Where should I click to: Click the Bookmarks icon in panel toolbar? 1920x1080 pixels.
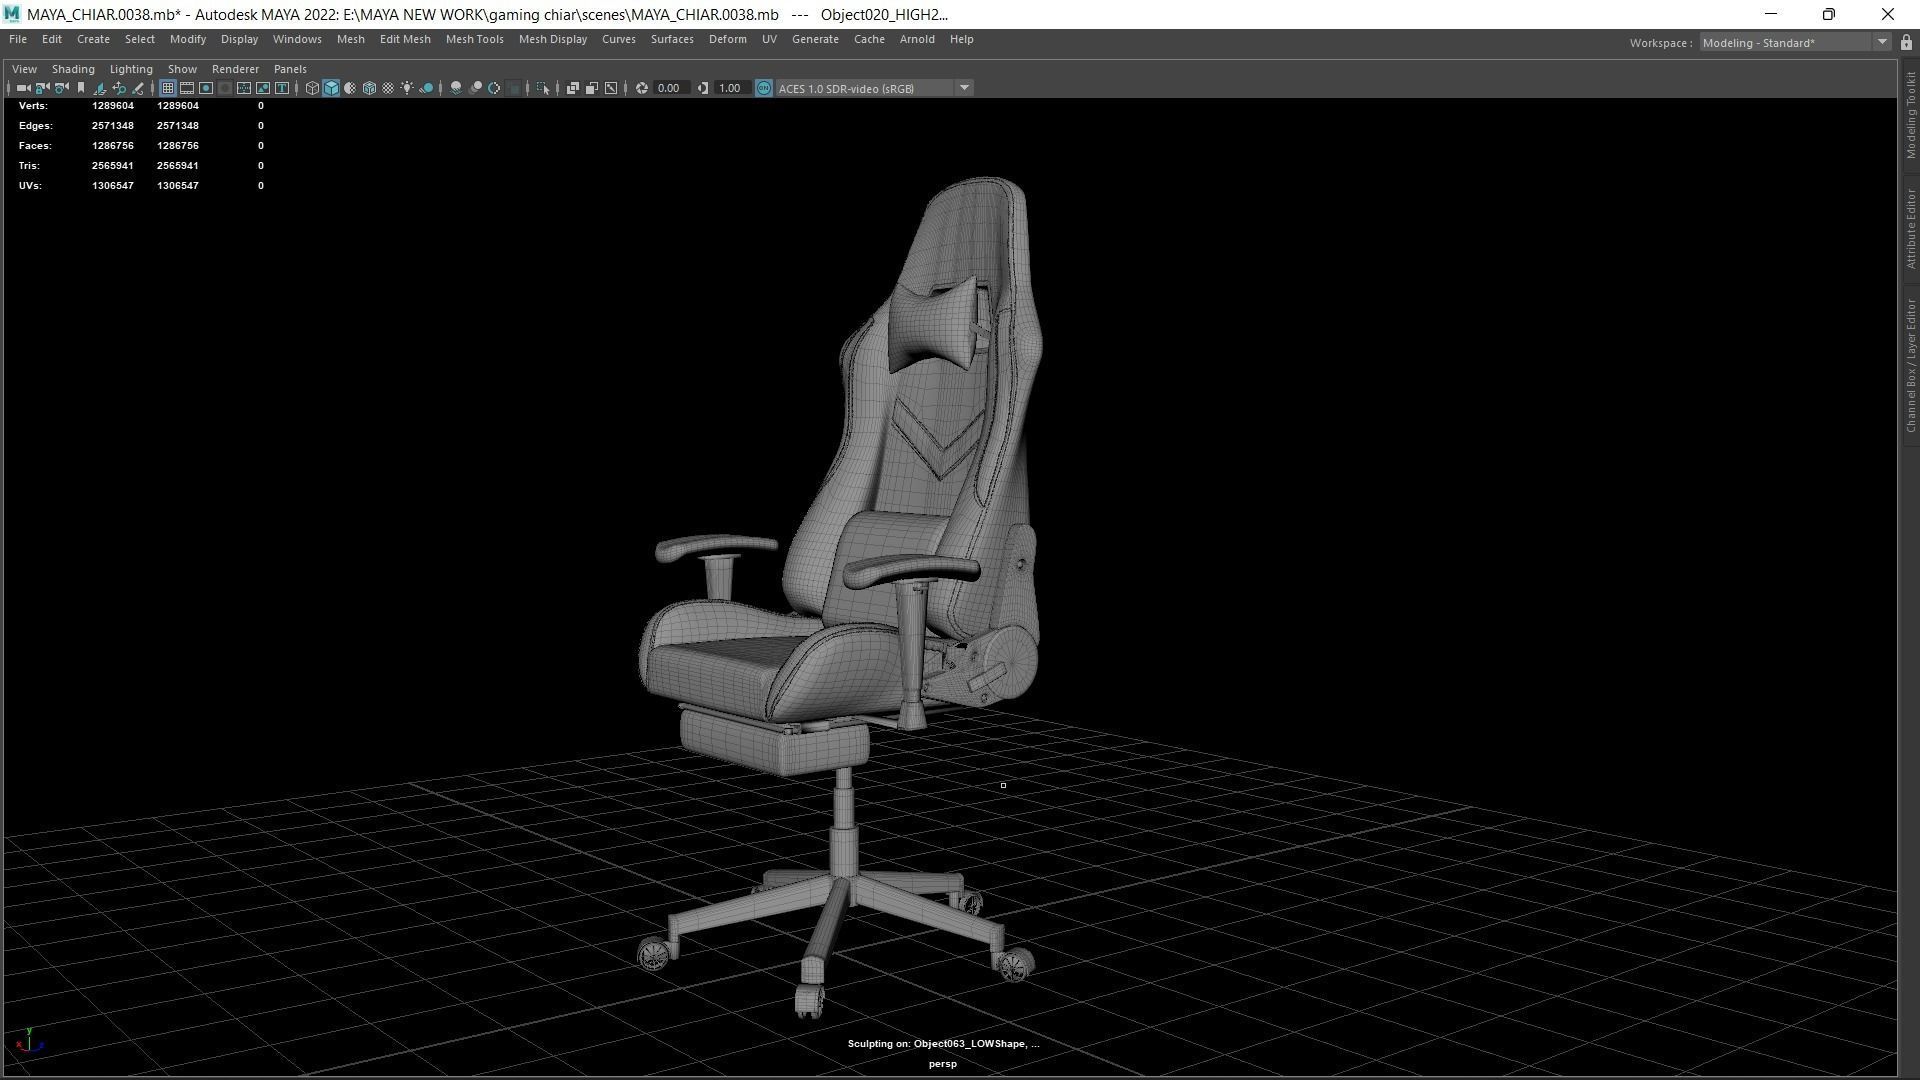tap(81, 88)
